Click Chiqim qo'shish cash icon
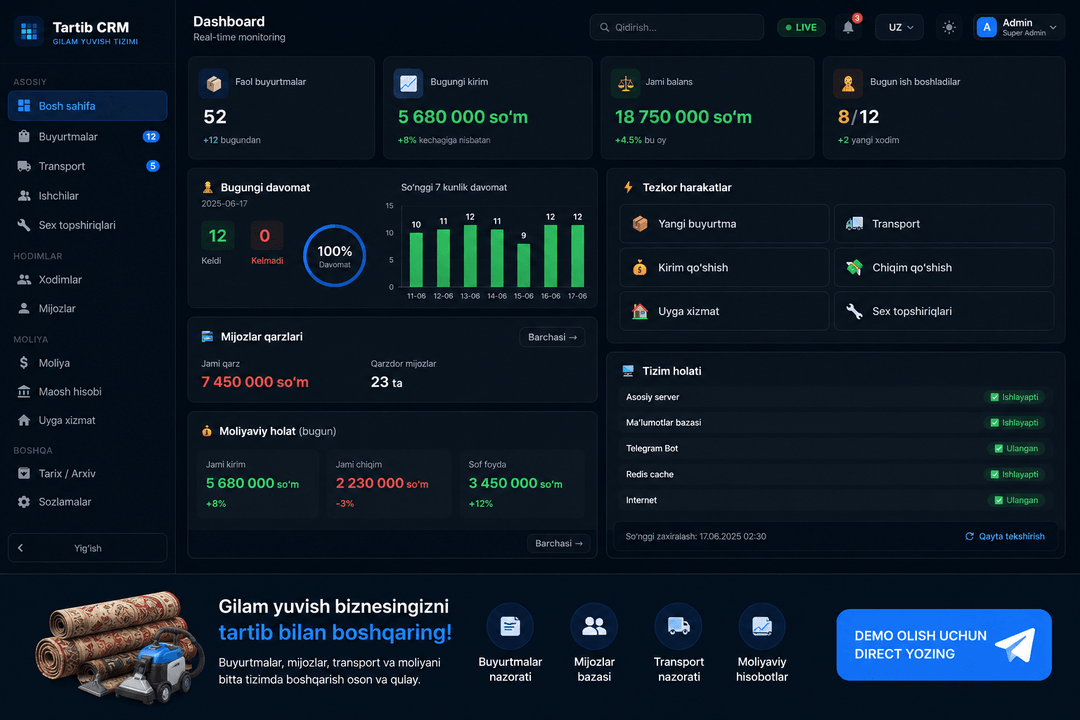This screenshot has width=1080, height=720. (x=854, y=267)
